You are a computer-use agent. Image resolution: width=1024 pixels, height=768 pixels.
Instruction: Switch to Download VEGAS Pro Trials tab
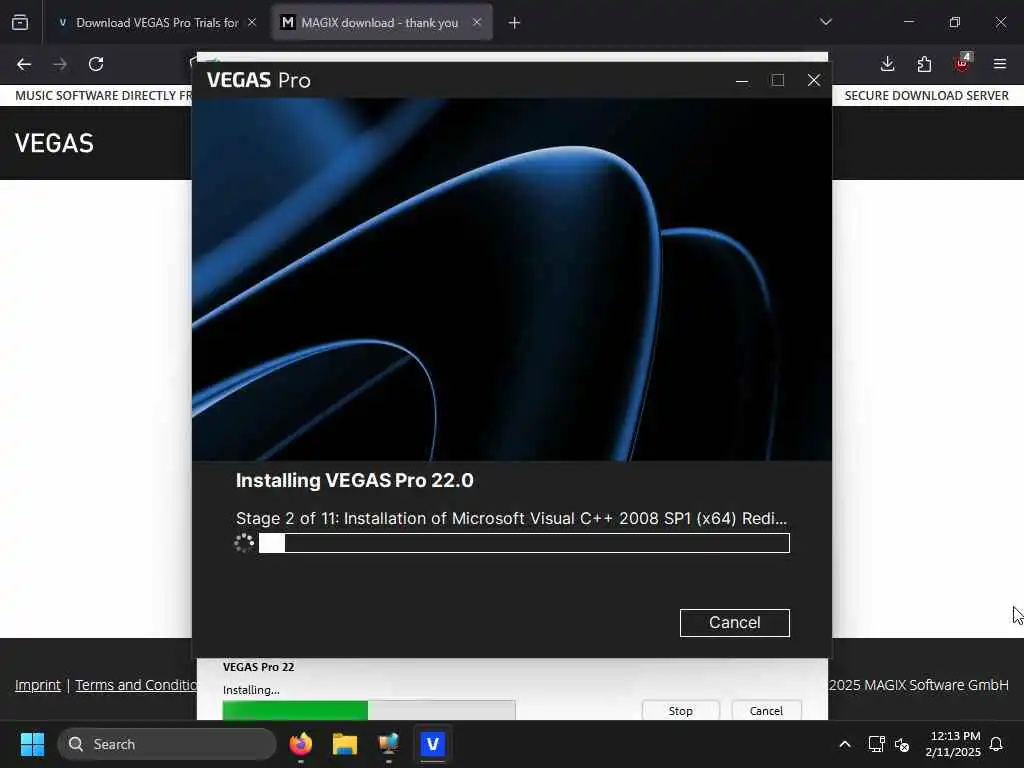pyautogui.click(x=157, y=23)
